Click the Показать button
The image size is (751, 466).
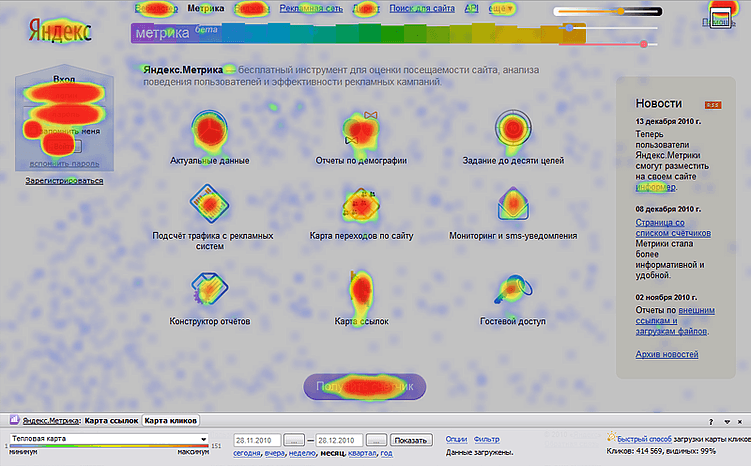click(411, 440)
